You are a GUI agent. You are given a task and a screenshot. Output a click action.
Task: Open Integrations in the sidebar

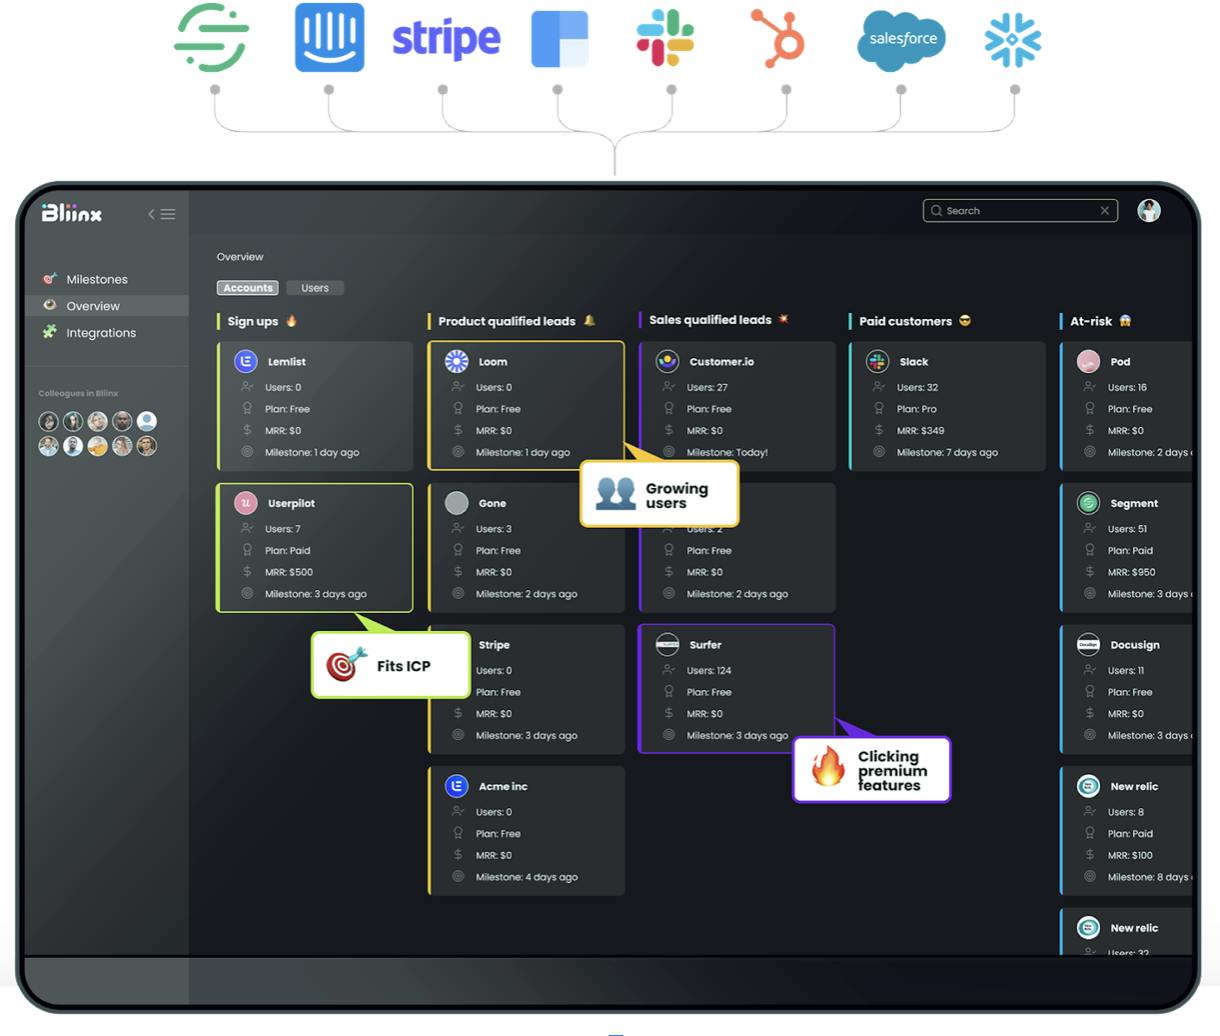click(101, 333)
